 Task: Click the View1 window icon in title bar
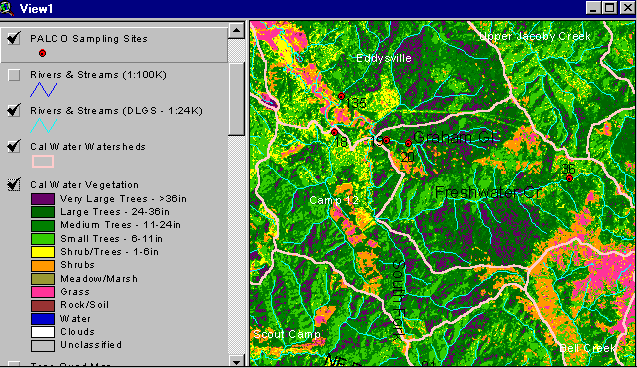[x=7, y=8]
